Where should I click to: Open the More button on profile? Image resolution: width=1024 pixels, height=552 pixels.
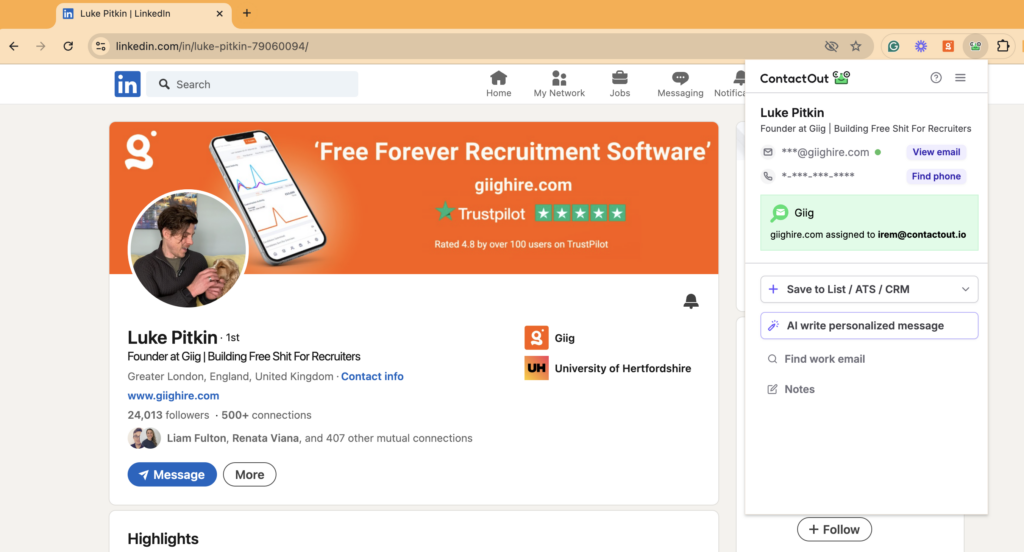point(249,475)
